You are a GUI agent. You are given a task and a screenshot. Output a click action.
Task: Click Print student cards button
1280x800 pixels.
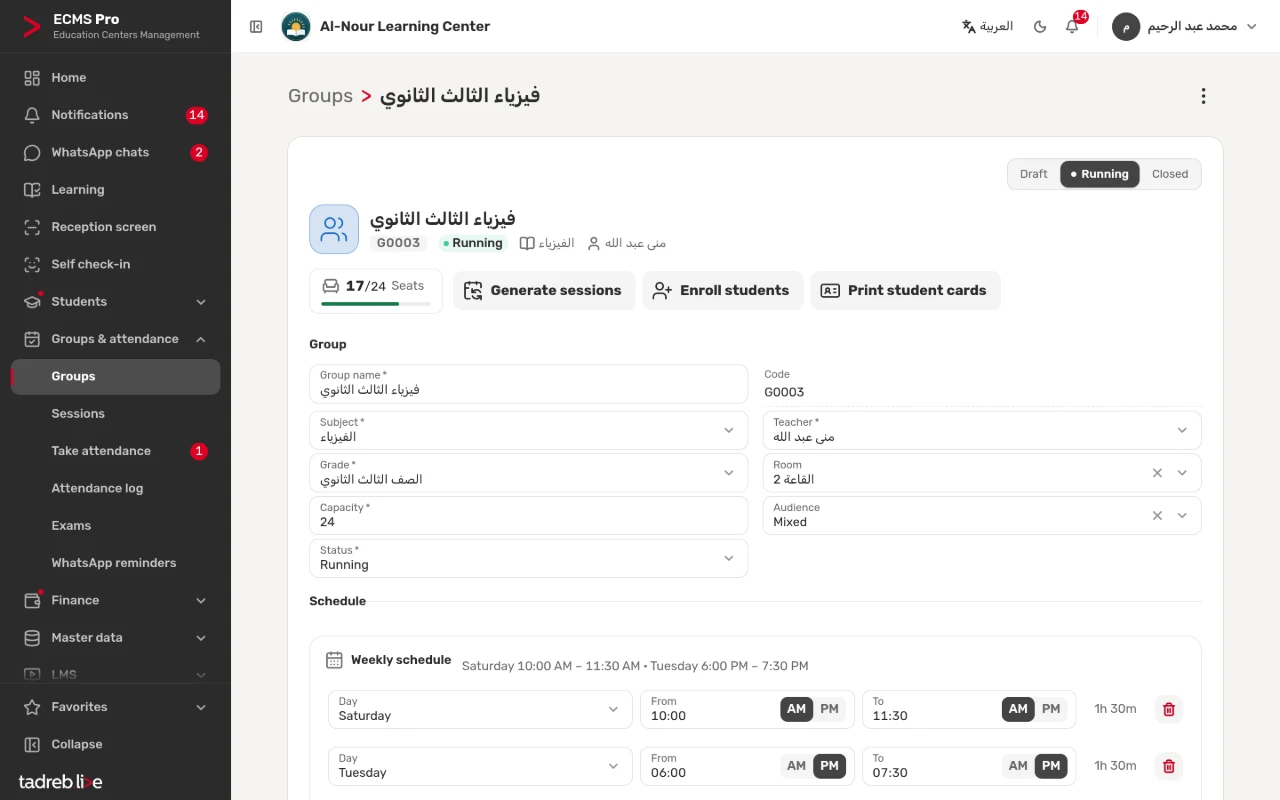click(x=905, y=291)
